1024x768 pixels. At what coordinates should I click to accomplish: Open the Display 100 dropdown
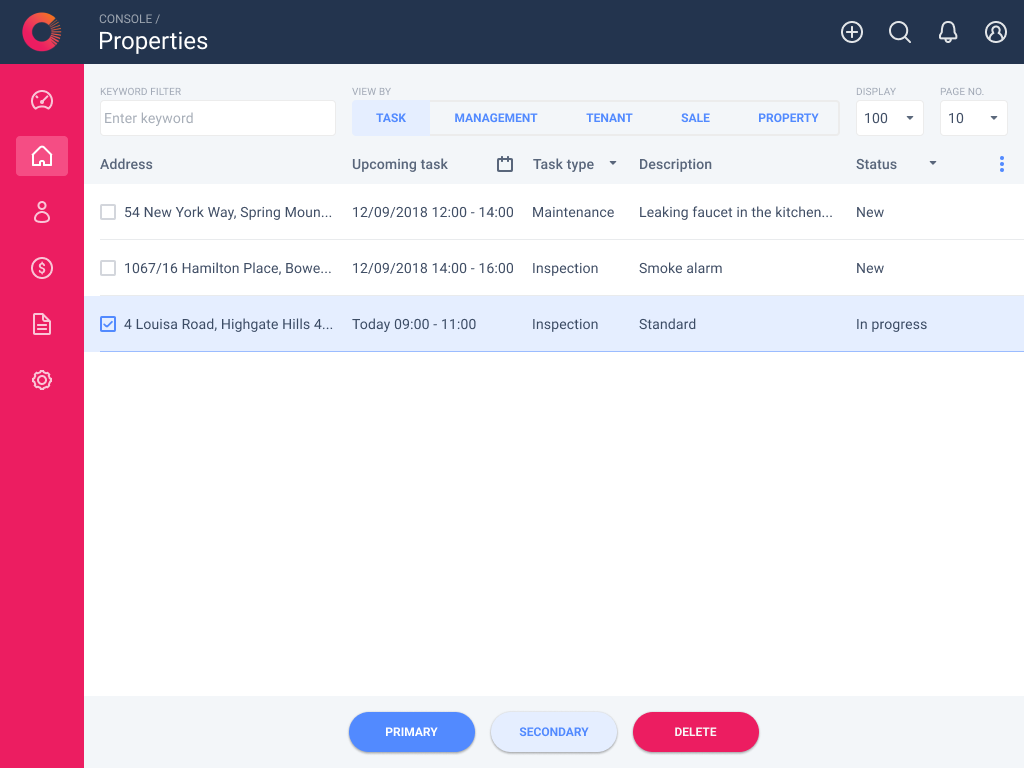[889, 118]
